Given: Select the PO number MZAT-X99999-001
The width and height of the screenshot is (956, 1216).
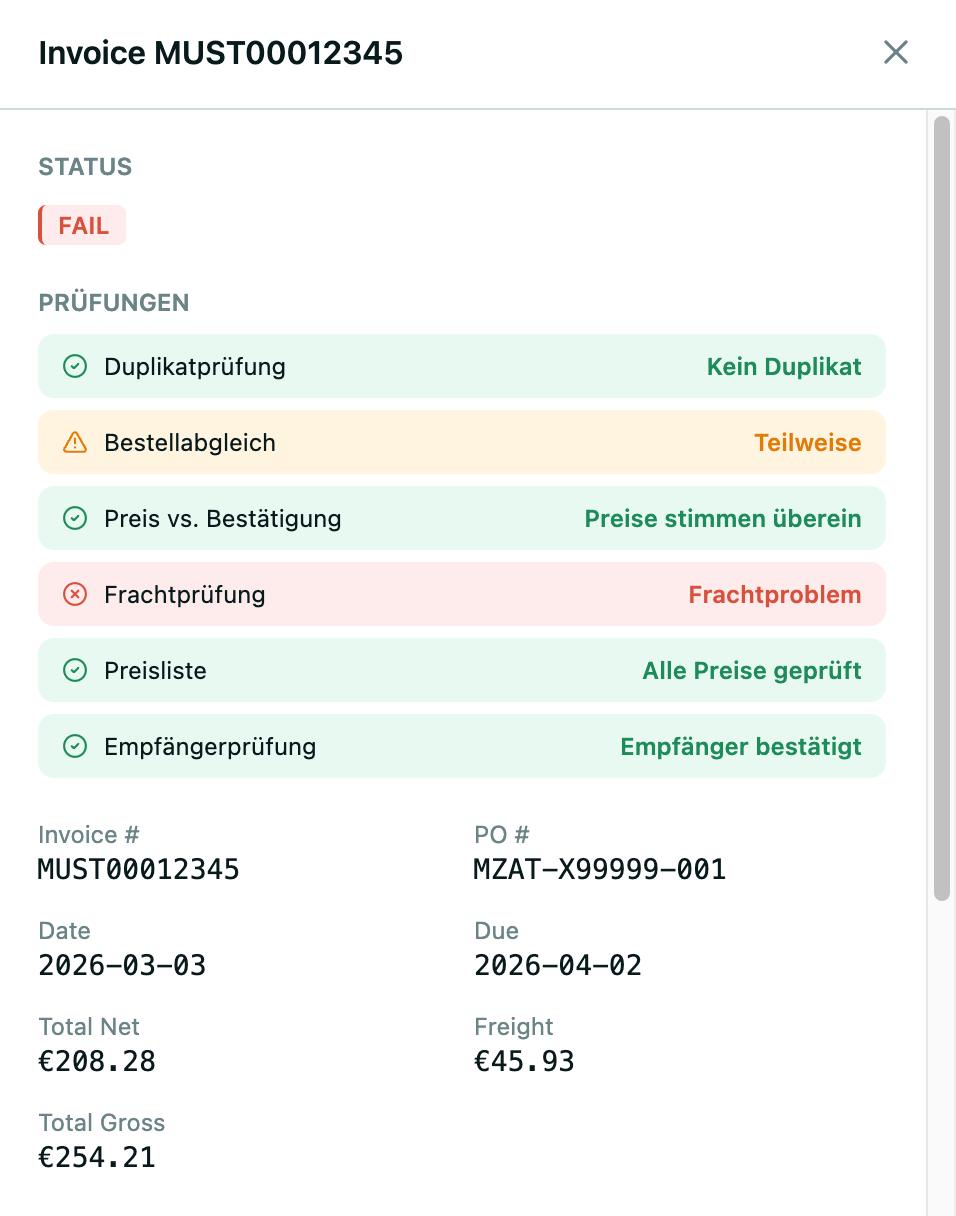Looking at the screenshot, I should click(x=600, y=869).
